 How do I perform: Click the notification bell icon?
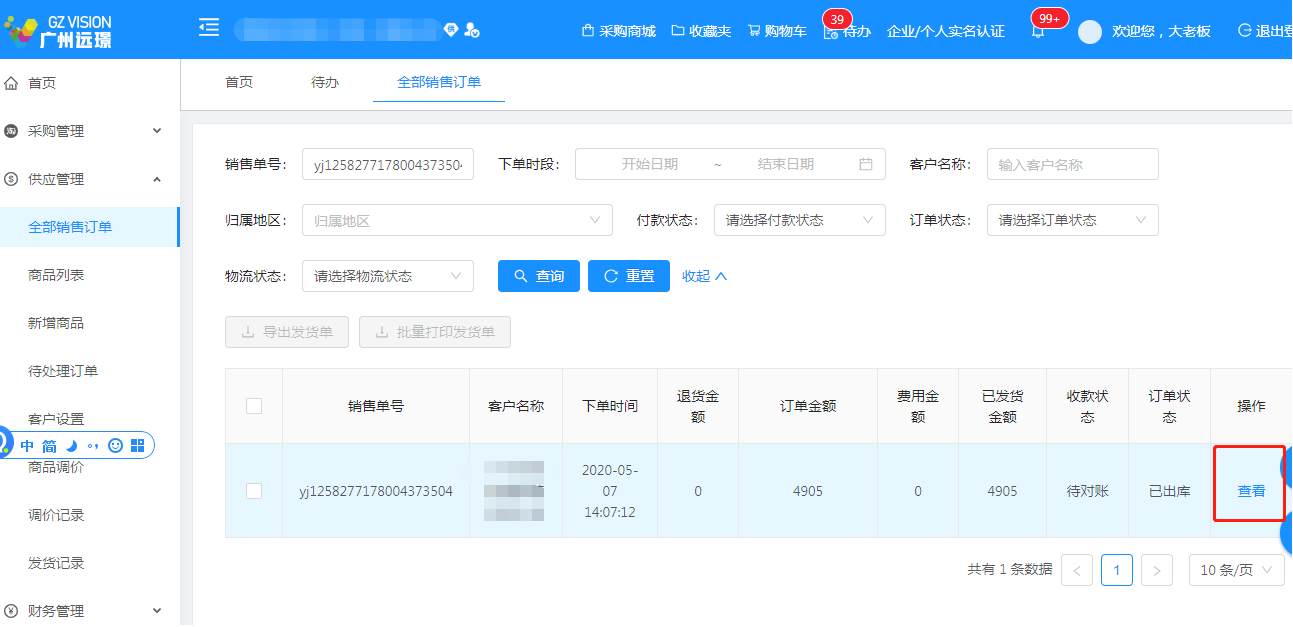point(1038,31)
